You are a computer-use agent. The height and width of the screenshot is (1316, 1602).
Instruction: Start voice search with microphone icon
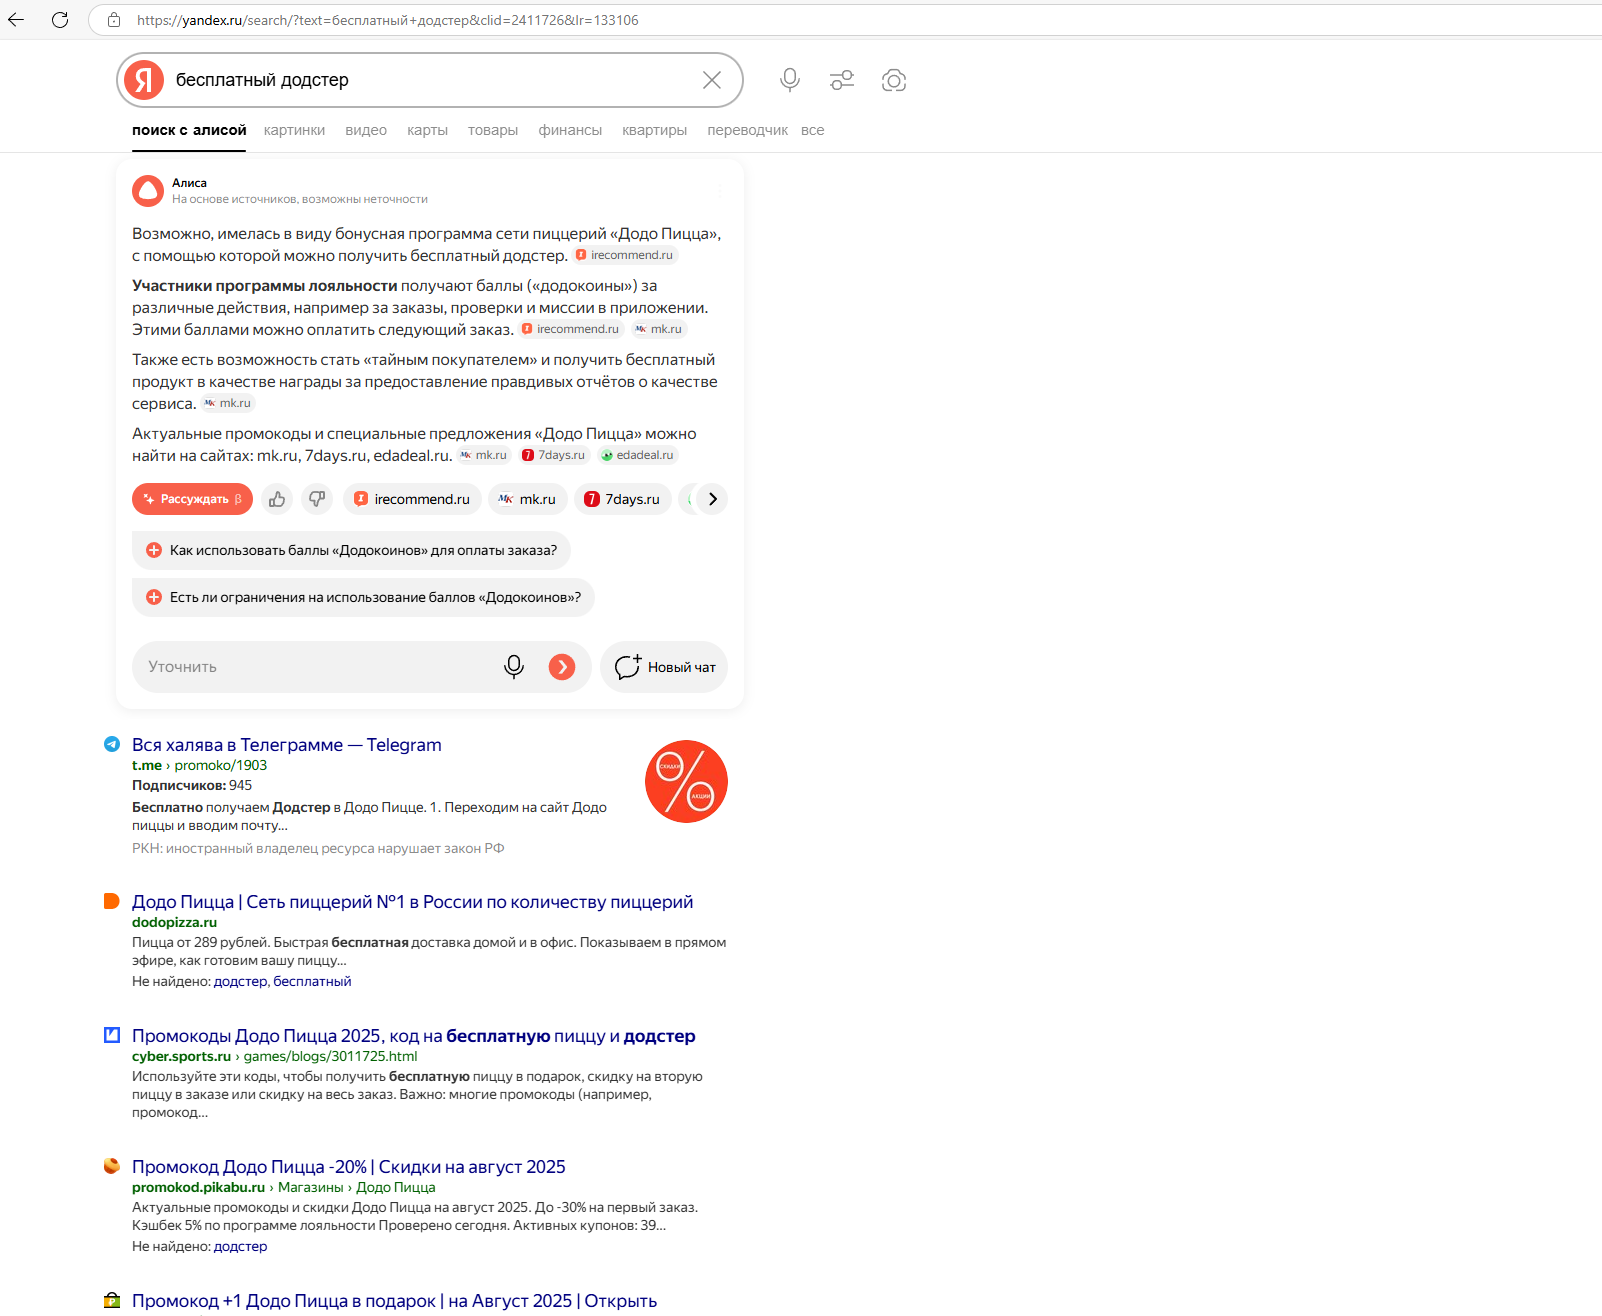point(790,80)
